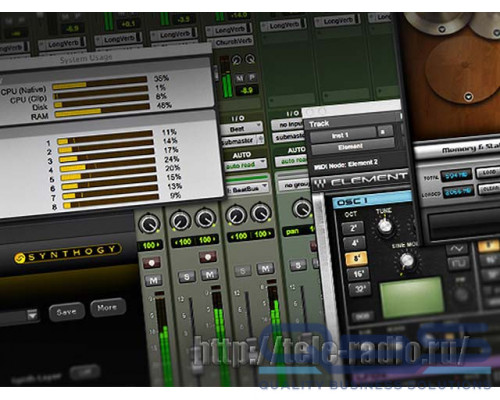This screenshot has height=400, width=500.
Task: Click the Memory & Stat panel title
Action: 471,148
